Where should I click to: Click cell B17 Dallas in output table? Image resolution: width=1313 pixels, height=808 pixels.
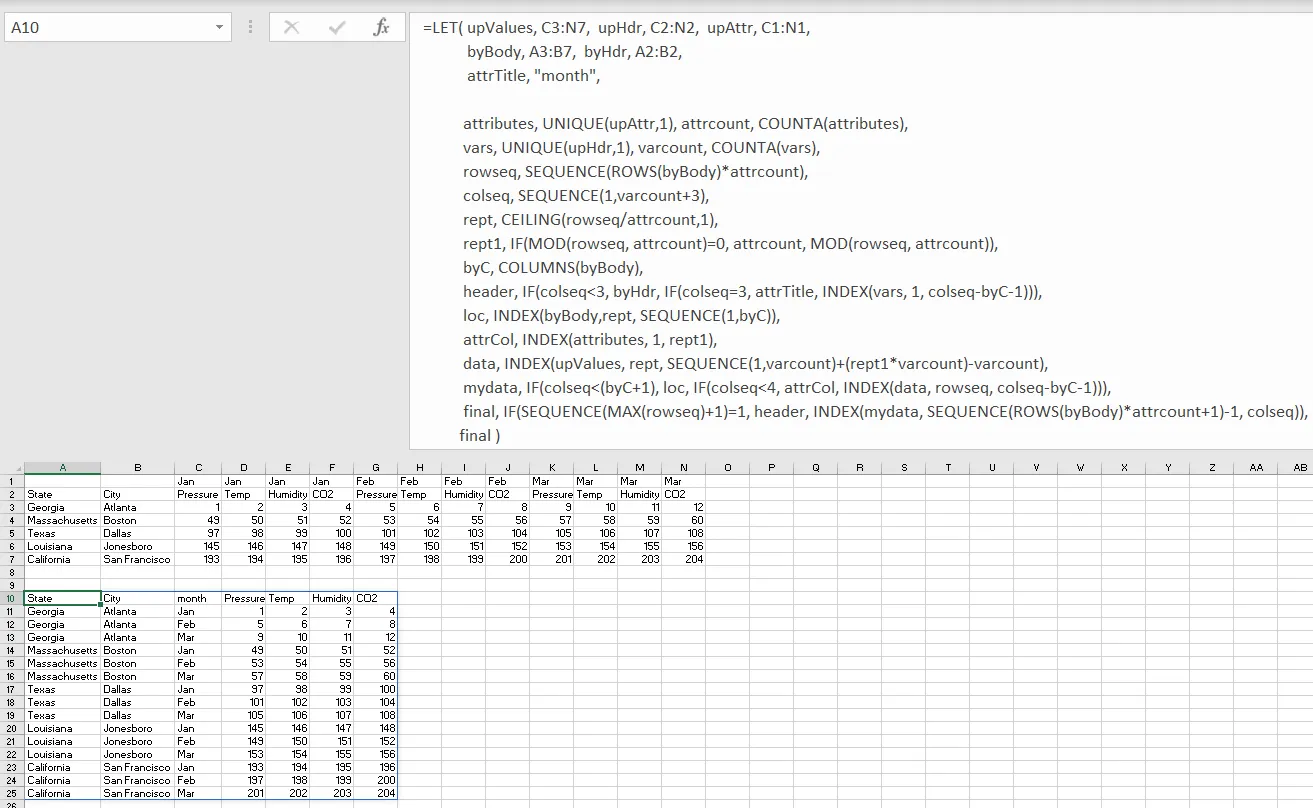[137, 689]
